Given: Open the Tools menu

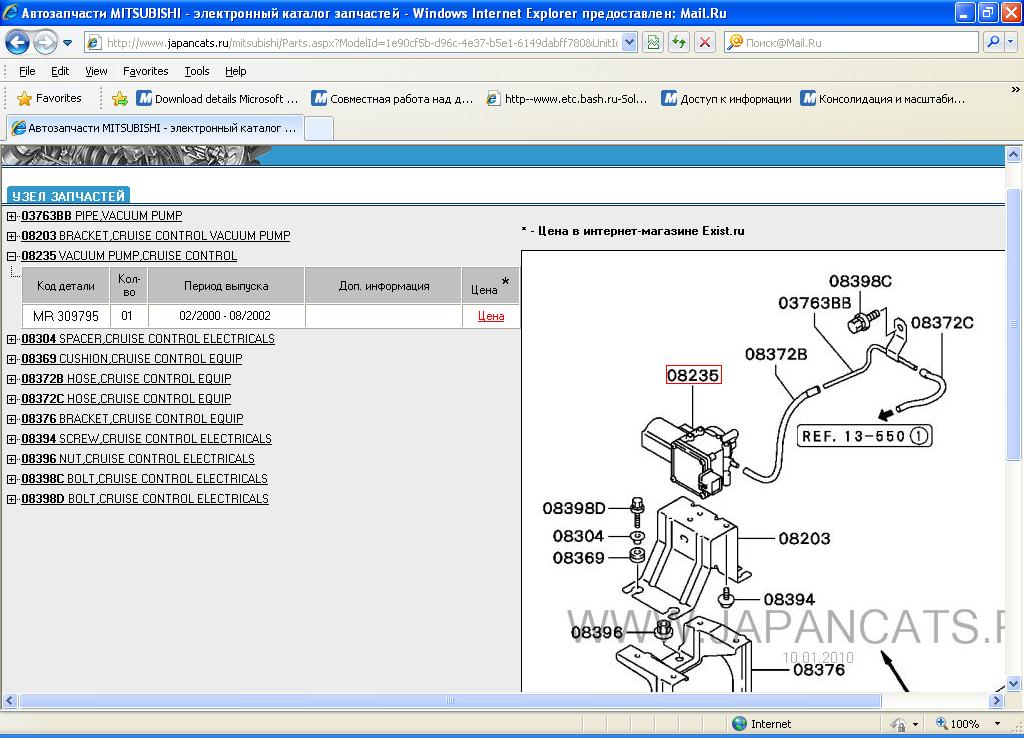Looking at the screenshot, I should (197, 71).
